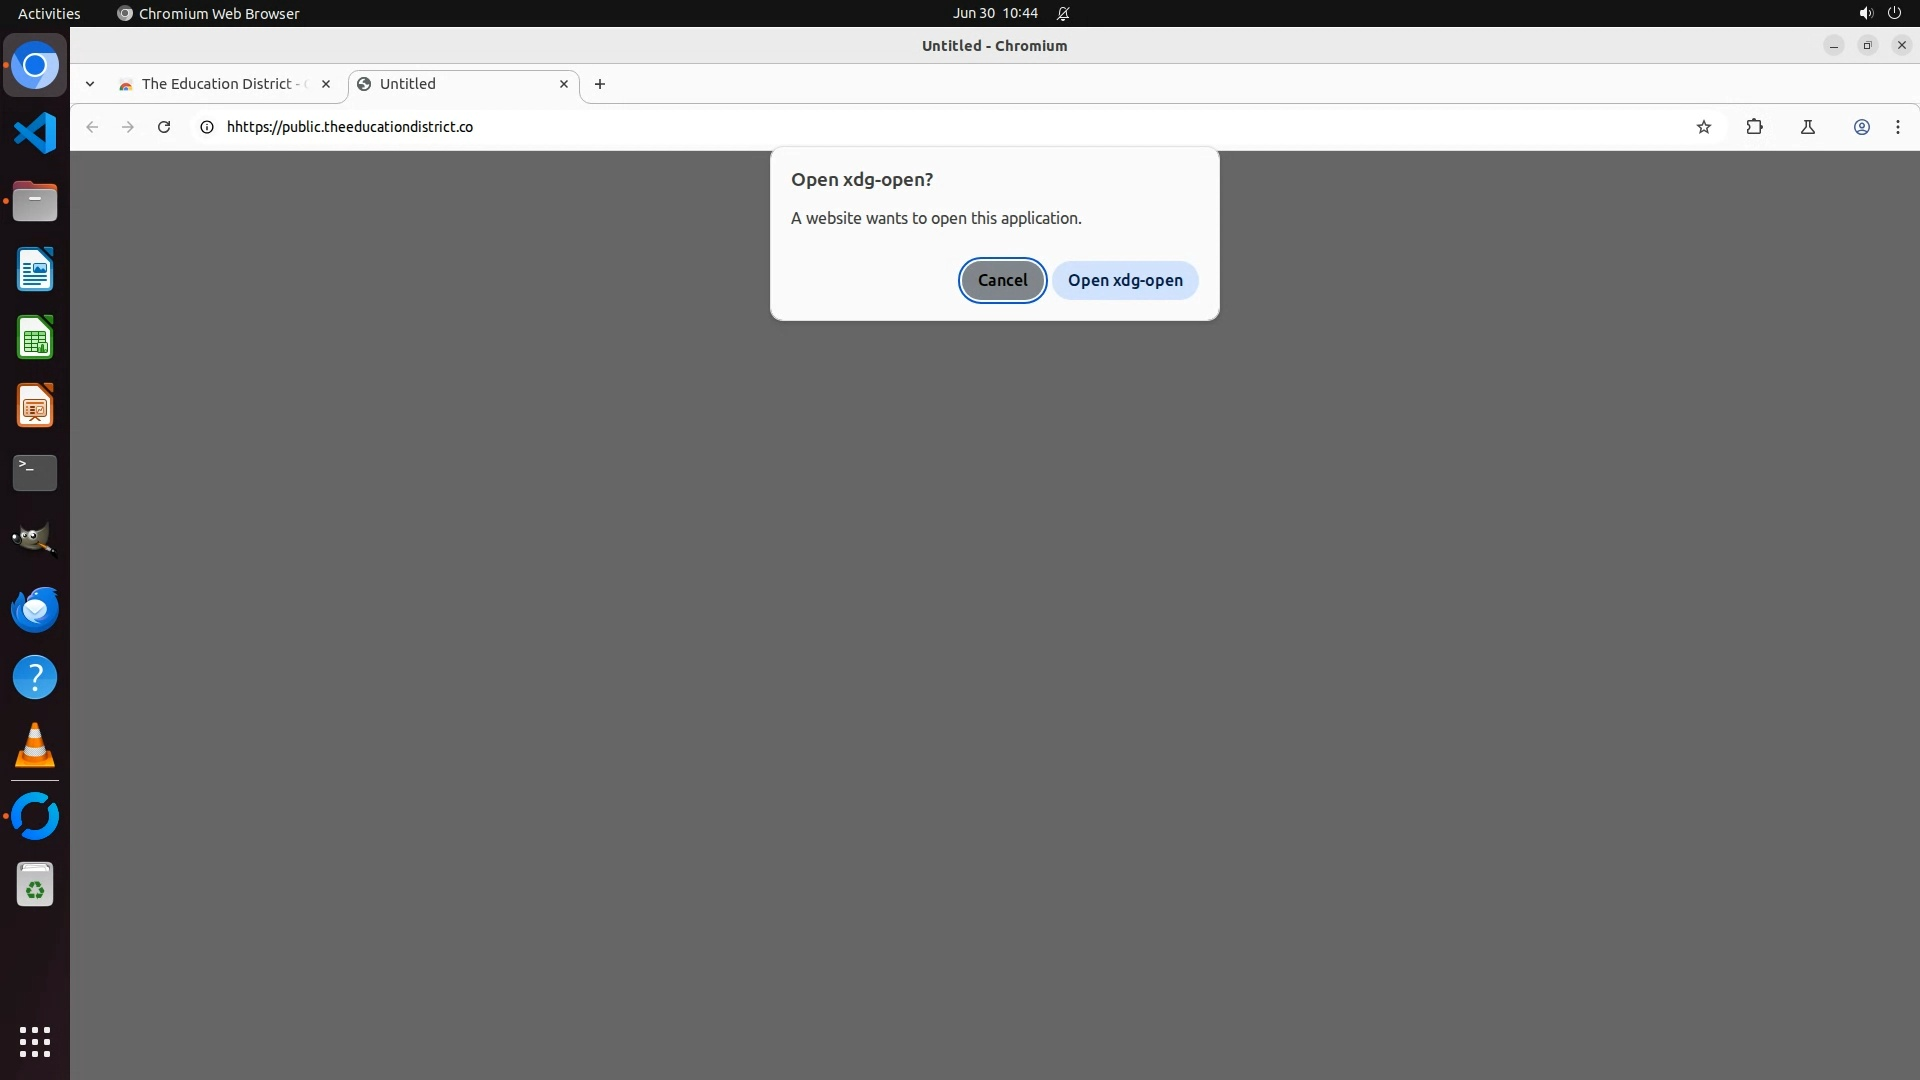Bookmark this tab with star icon
The height and width of the screenshot is (1080, 1920).
pyautogui.click(x=1703, y=127)
